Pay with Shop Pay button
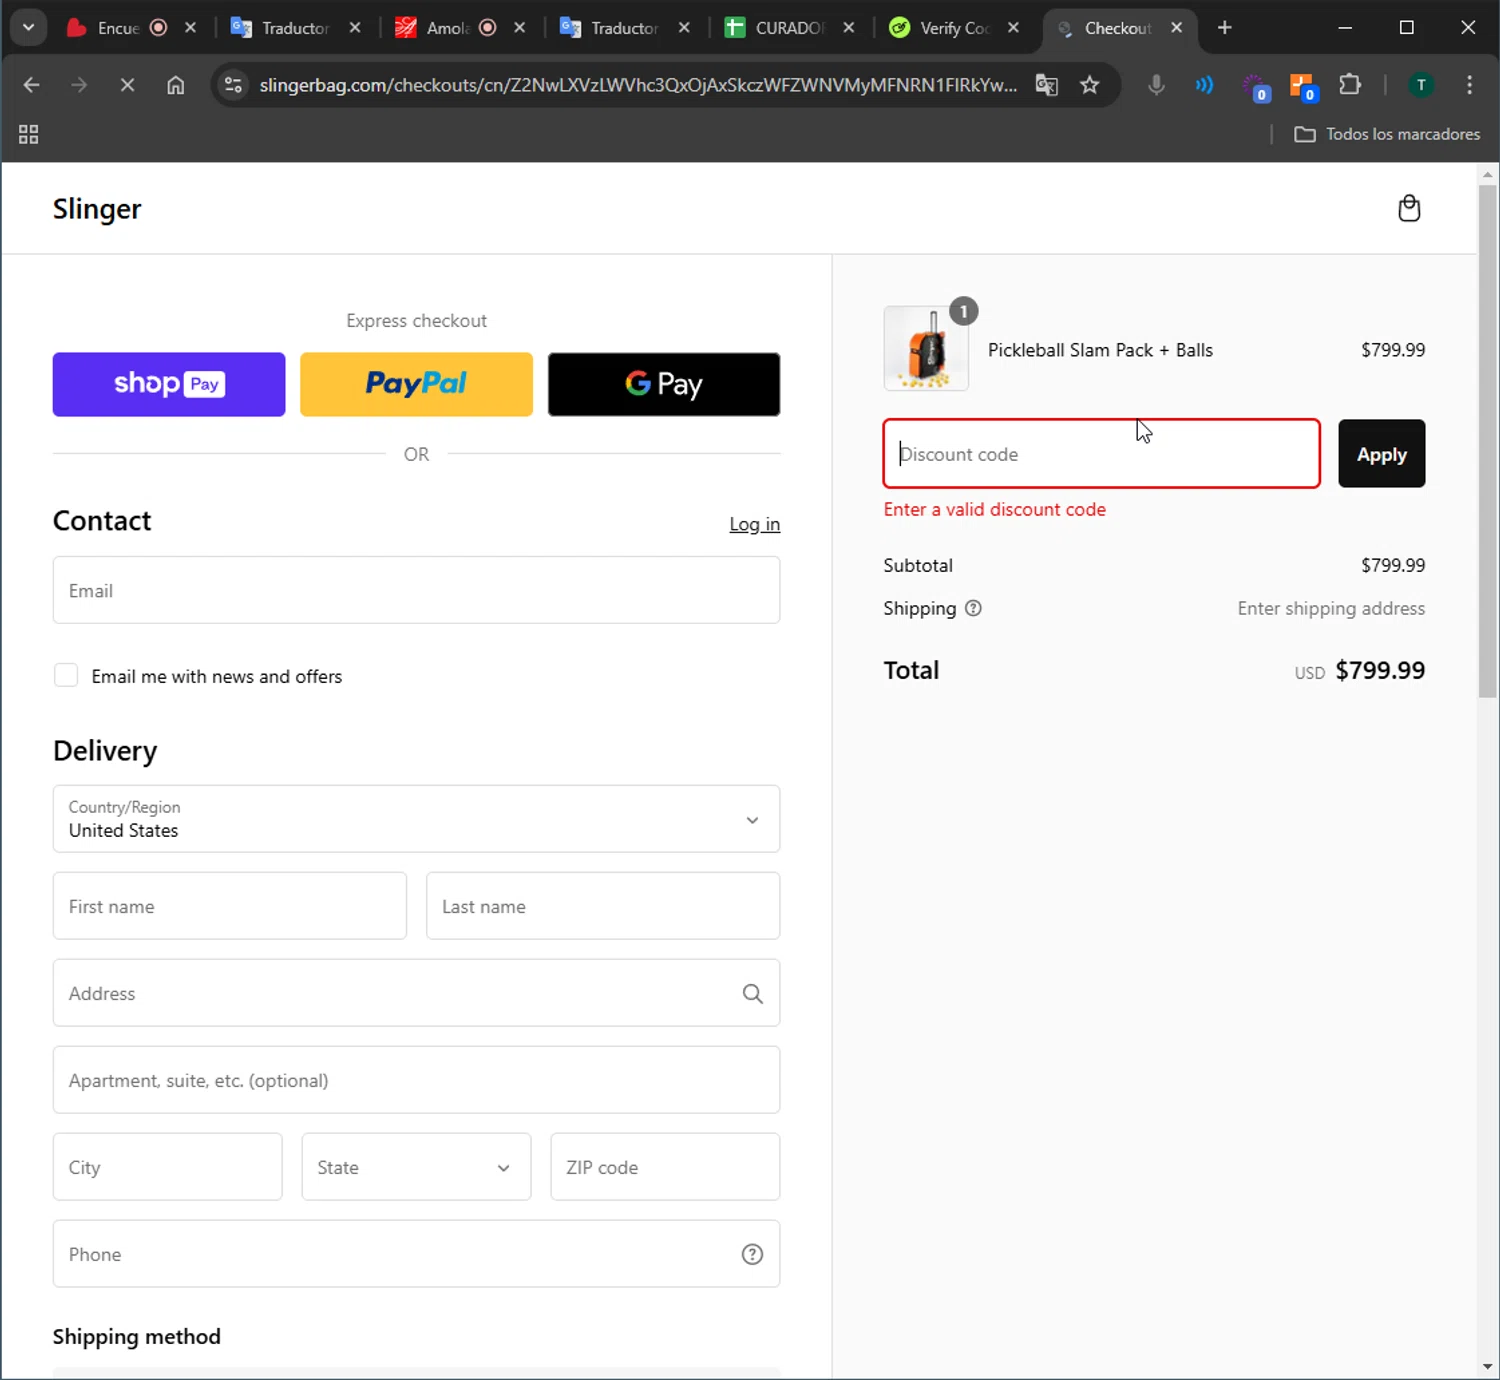 (169, 384)
